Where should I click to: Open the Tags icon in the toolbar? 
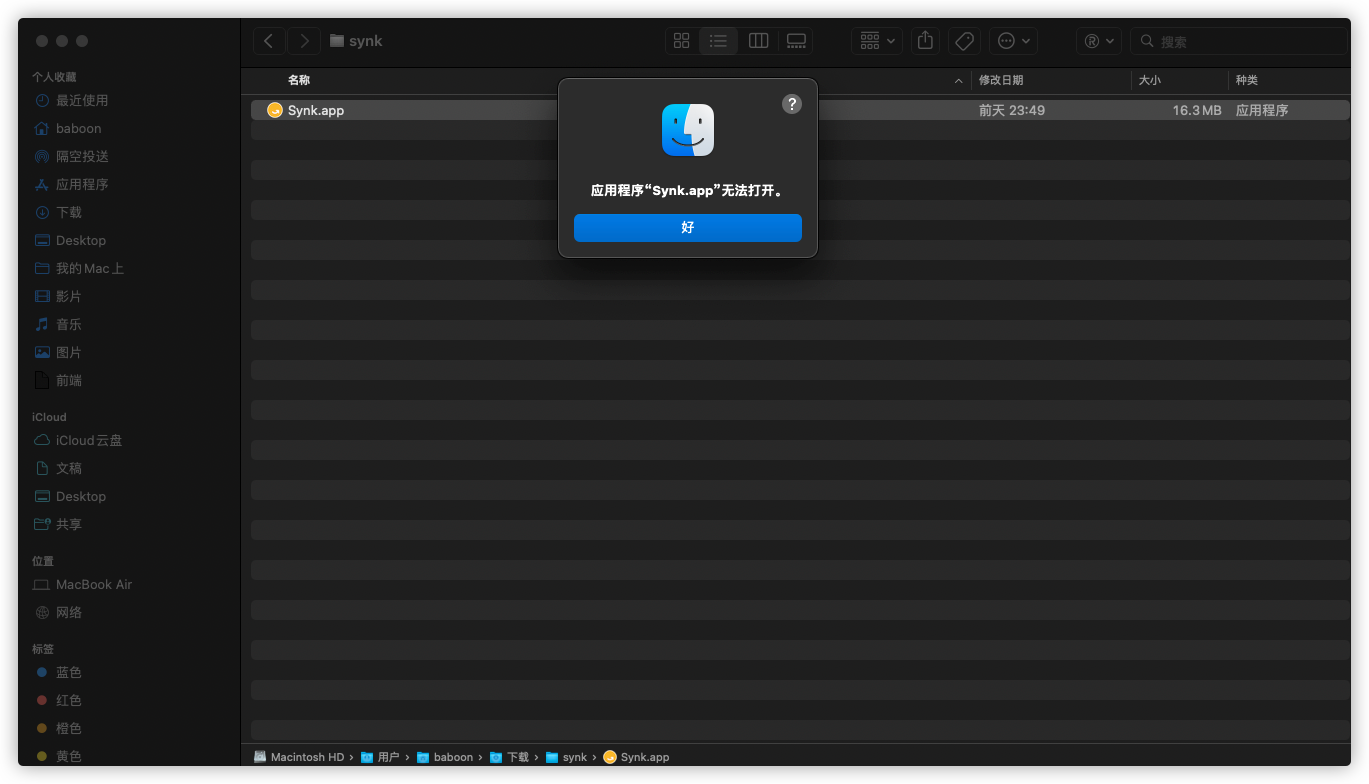pyautogui.click(x=964, y=40)
